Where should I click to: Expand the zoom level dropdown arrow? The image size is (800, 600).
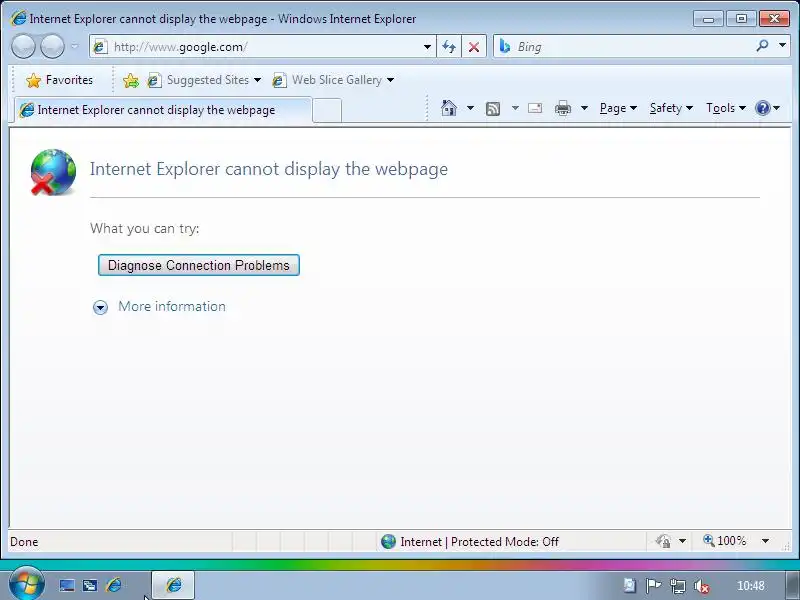coord(765,541)
